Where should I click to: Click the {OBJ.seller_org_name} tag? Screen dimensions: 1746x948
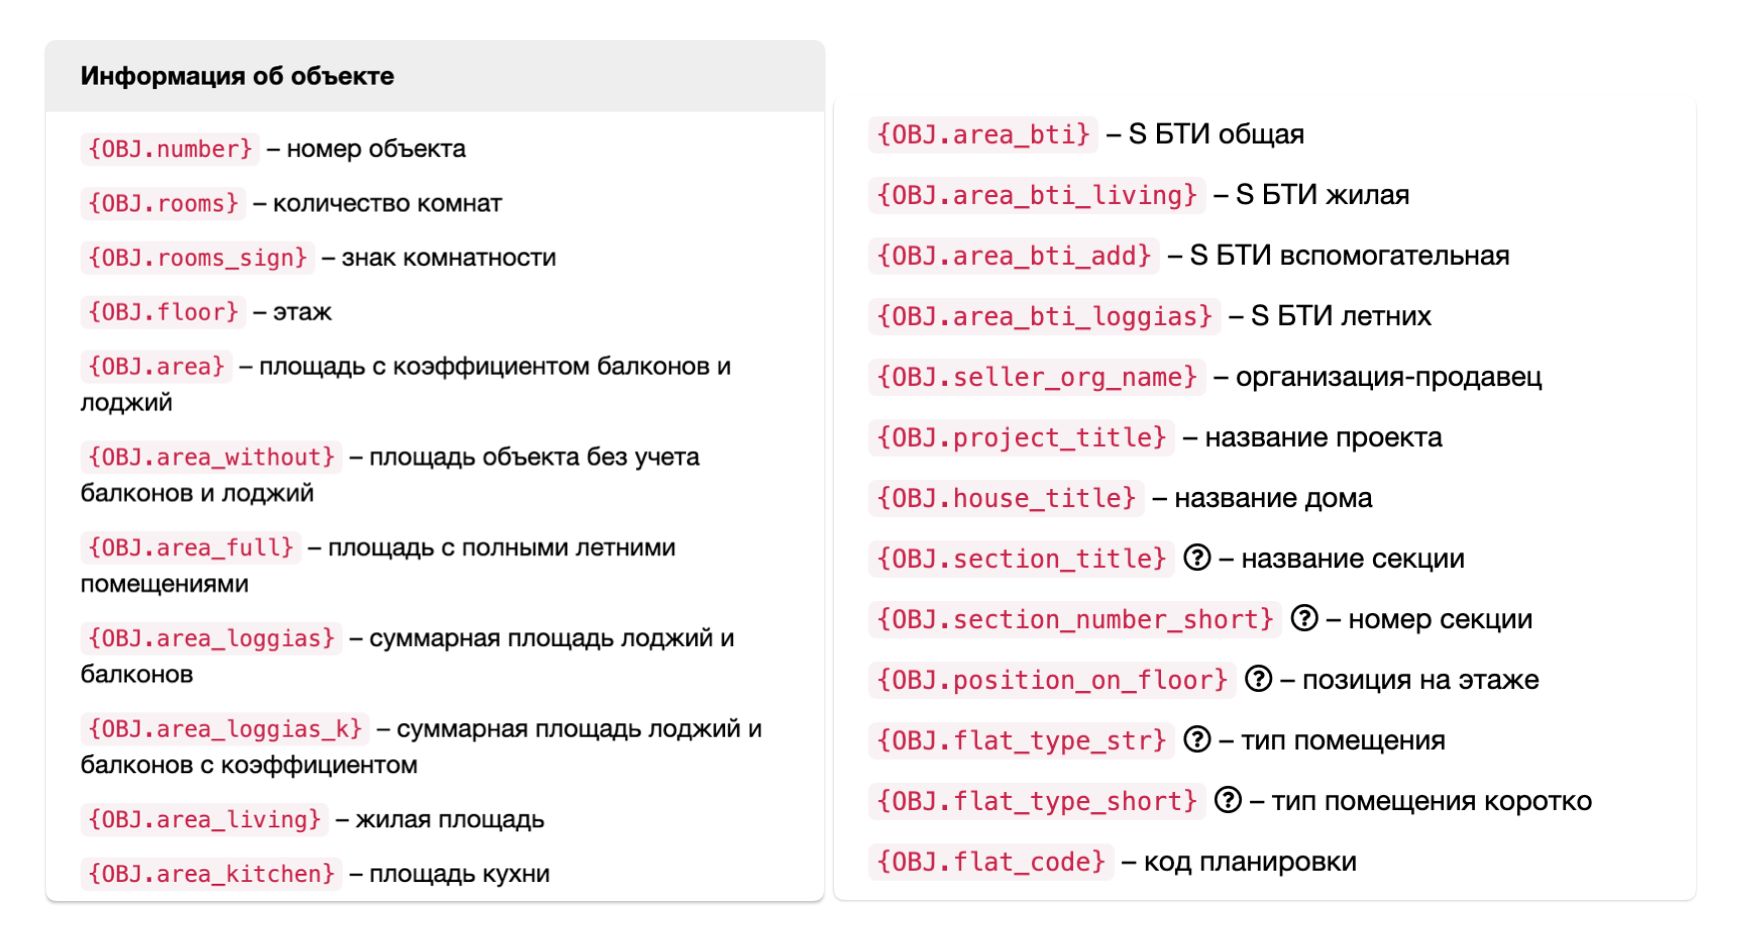click(x=1036, y=377)
